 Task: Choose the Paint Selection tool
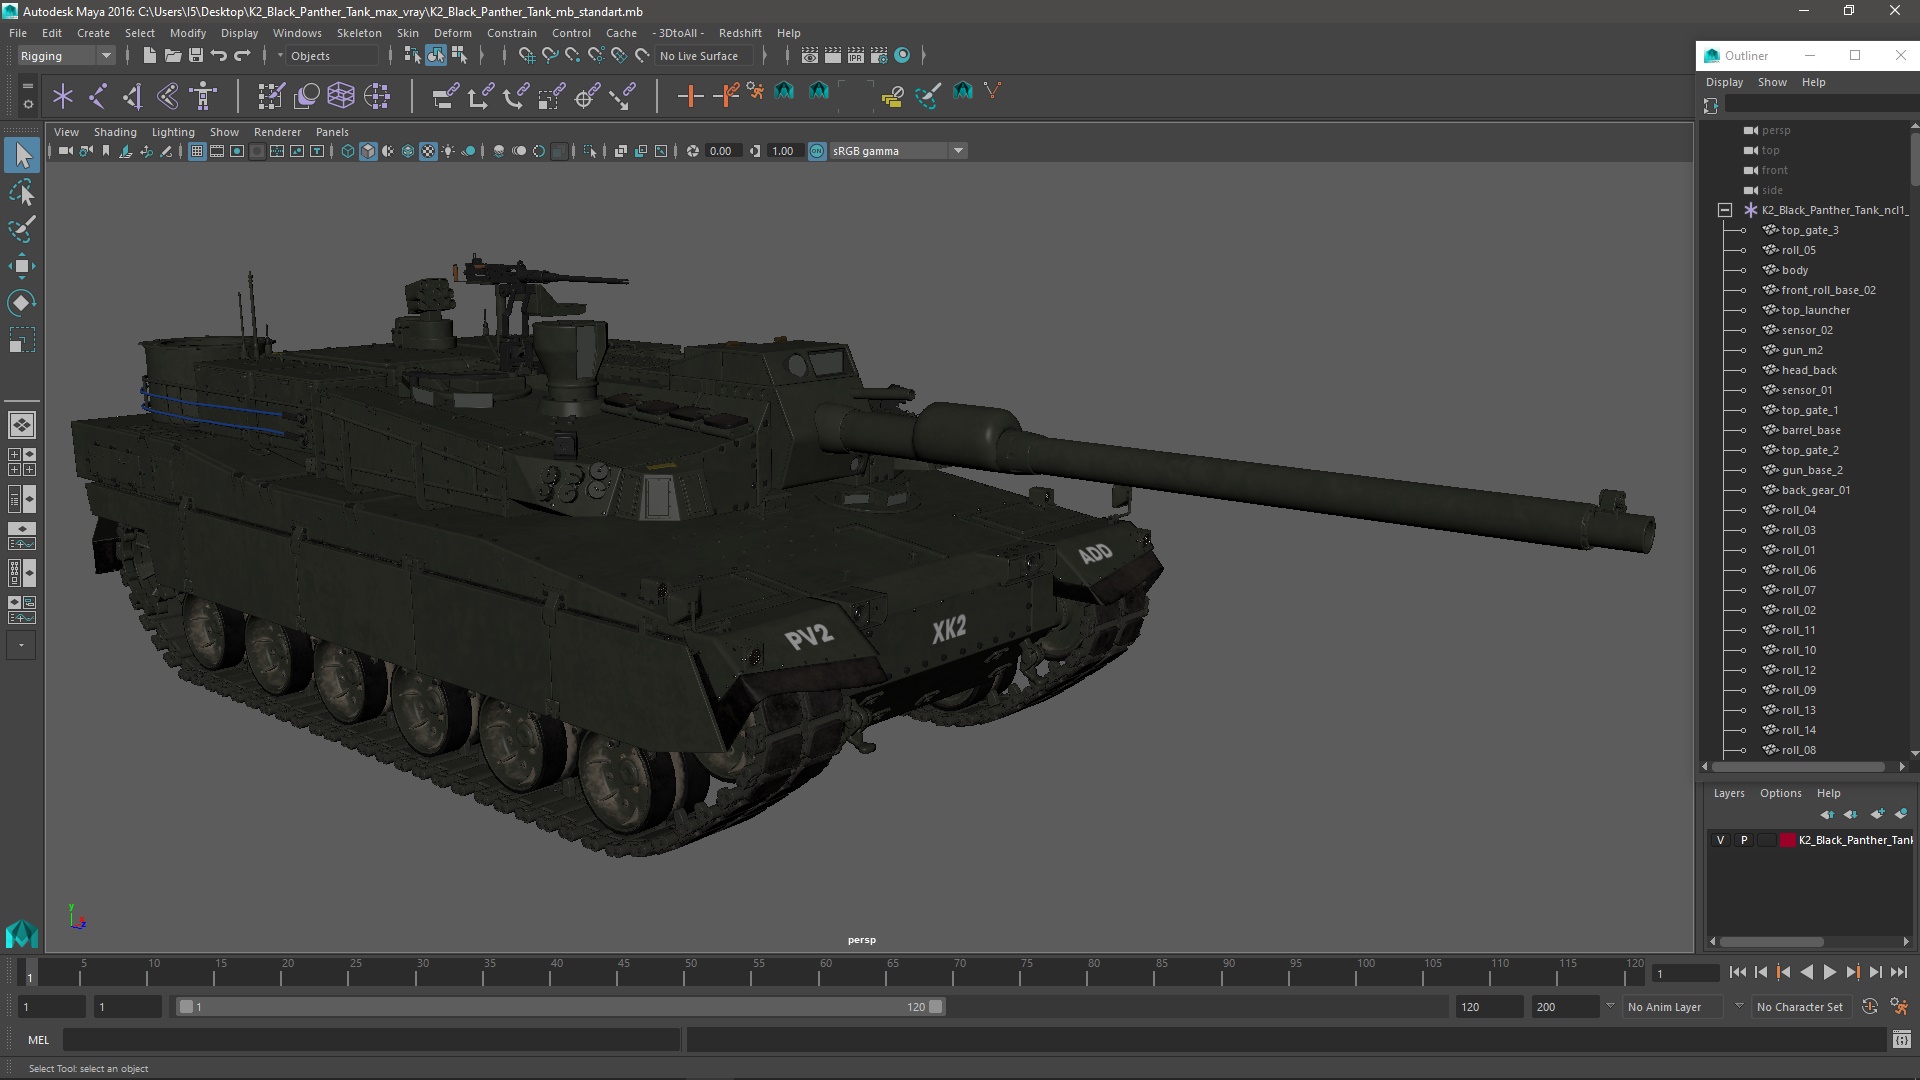click(22, 229)
